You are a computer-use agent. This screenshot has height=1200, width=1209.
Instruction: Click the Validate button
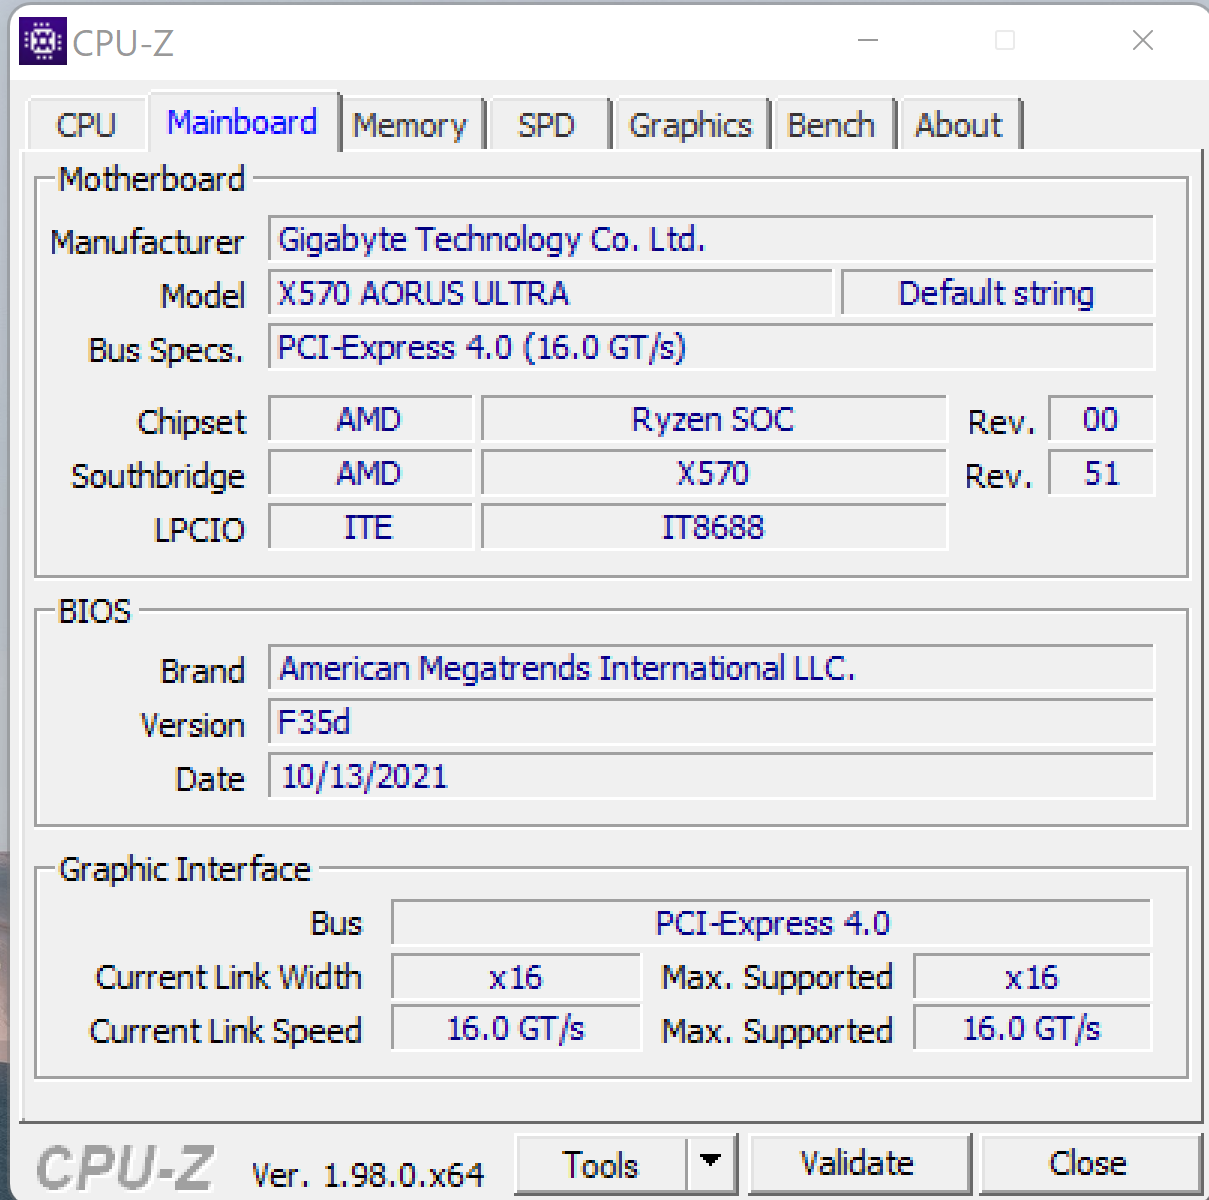(x=858, y=1164)
